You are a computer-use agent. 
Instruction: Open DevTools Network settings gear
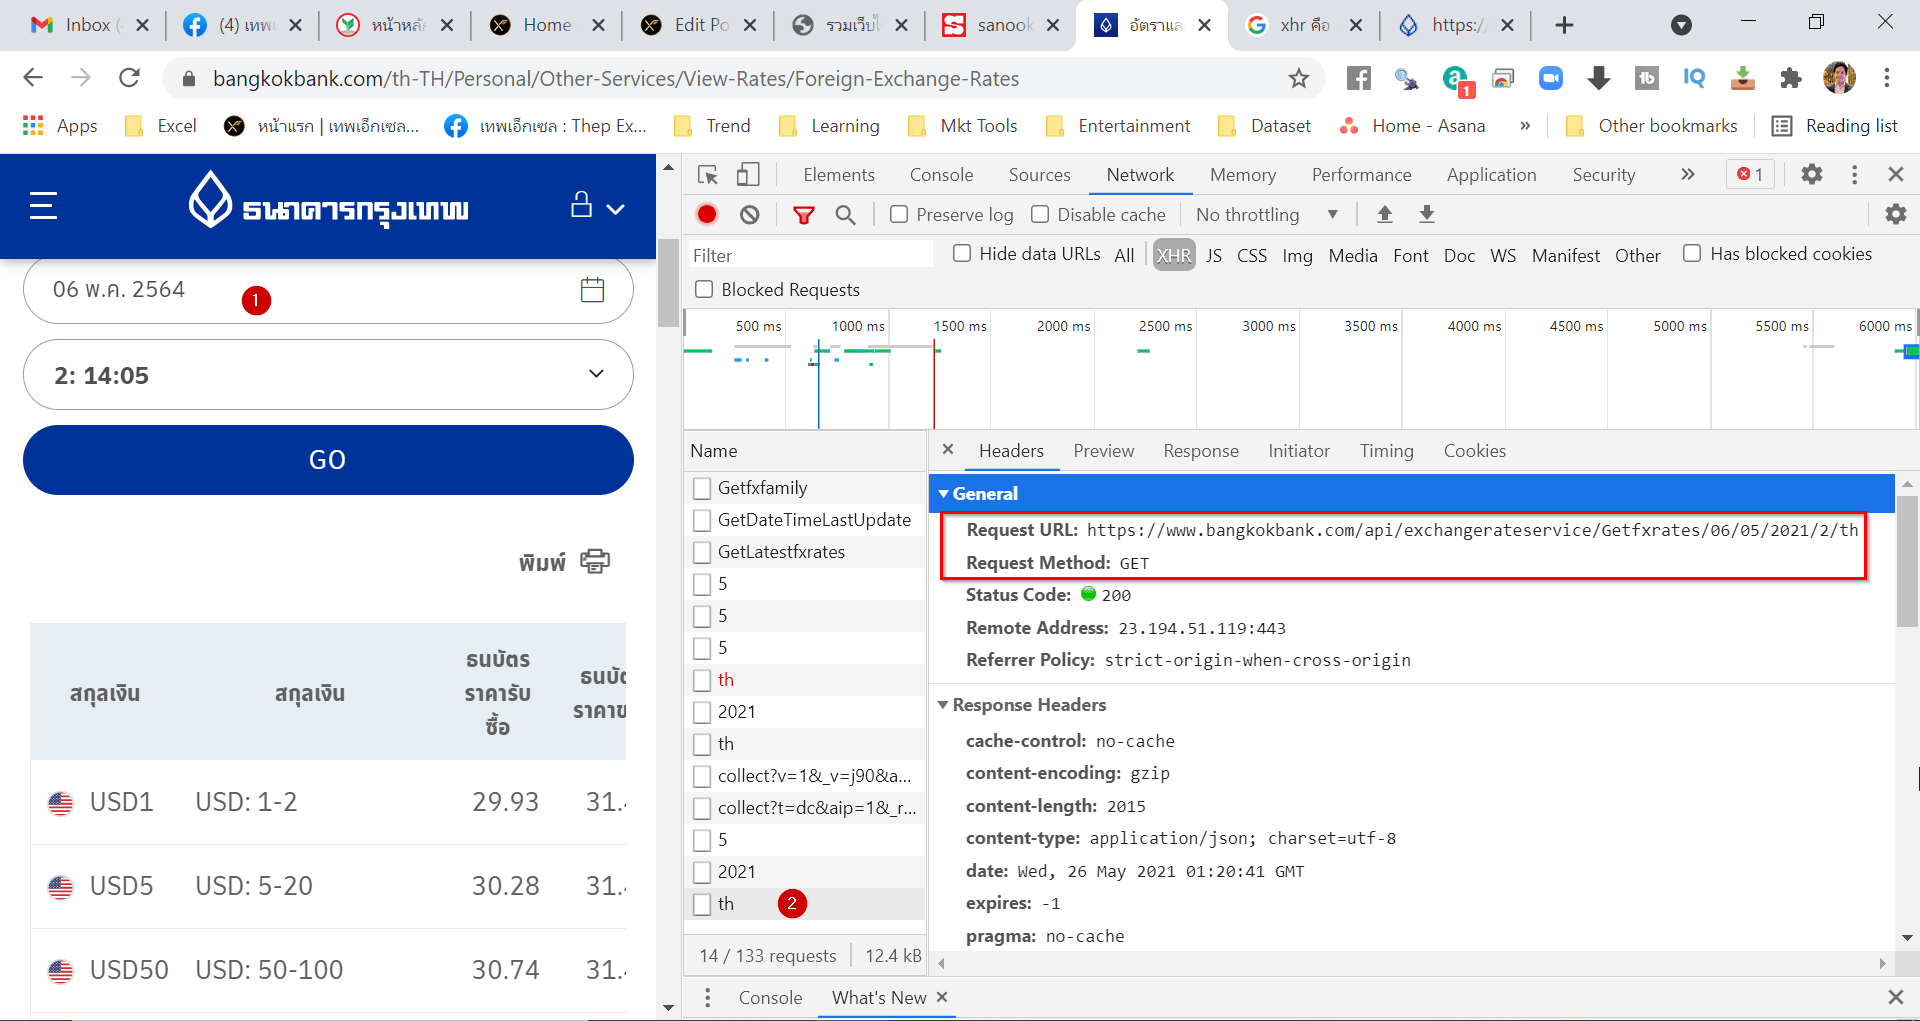tap(1897, 214)
